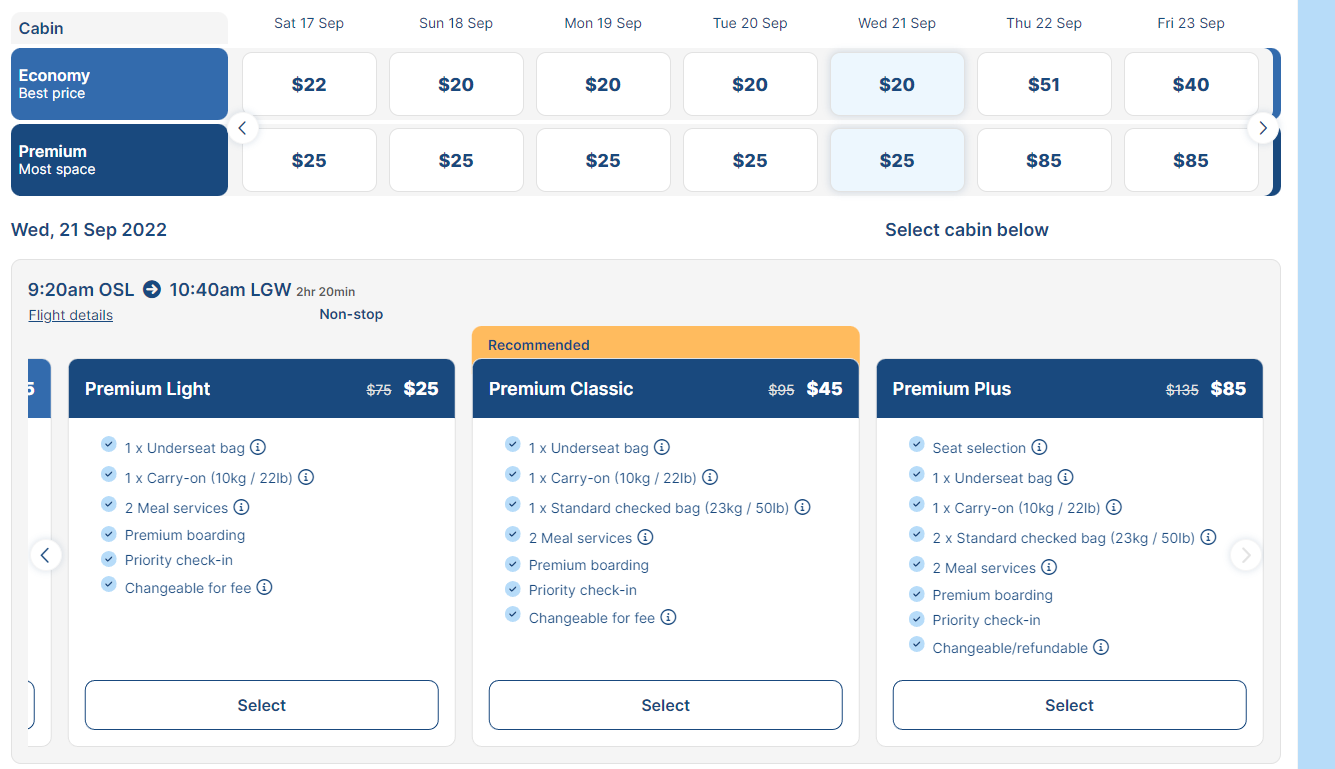This screenshot has width=1335, height=769.
Task: Show previous dates in price calendar
Action: coord(242,127)
